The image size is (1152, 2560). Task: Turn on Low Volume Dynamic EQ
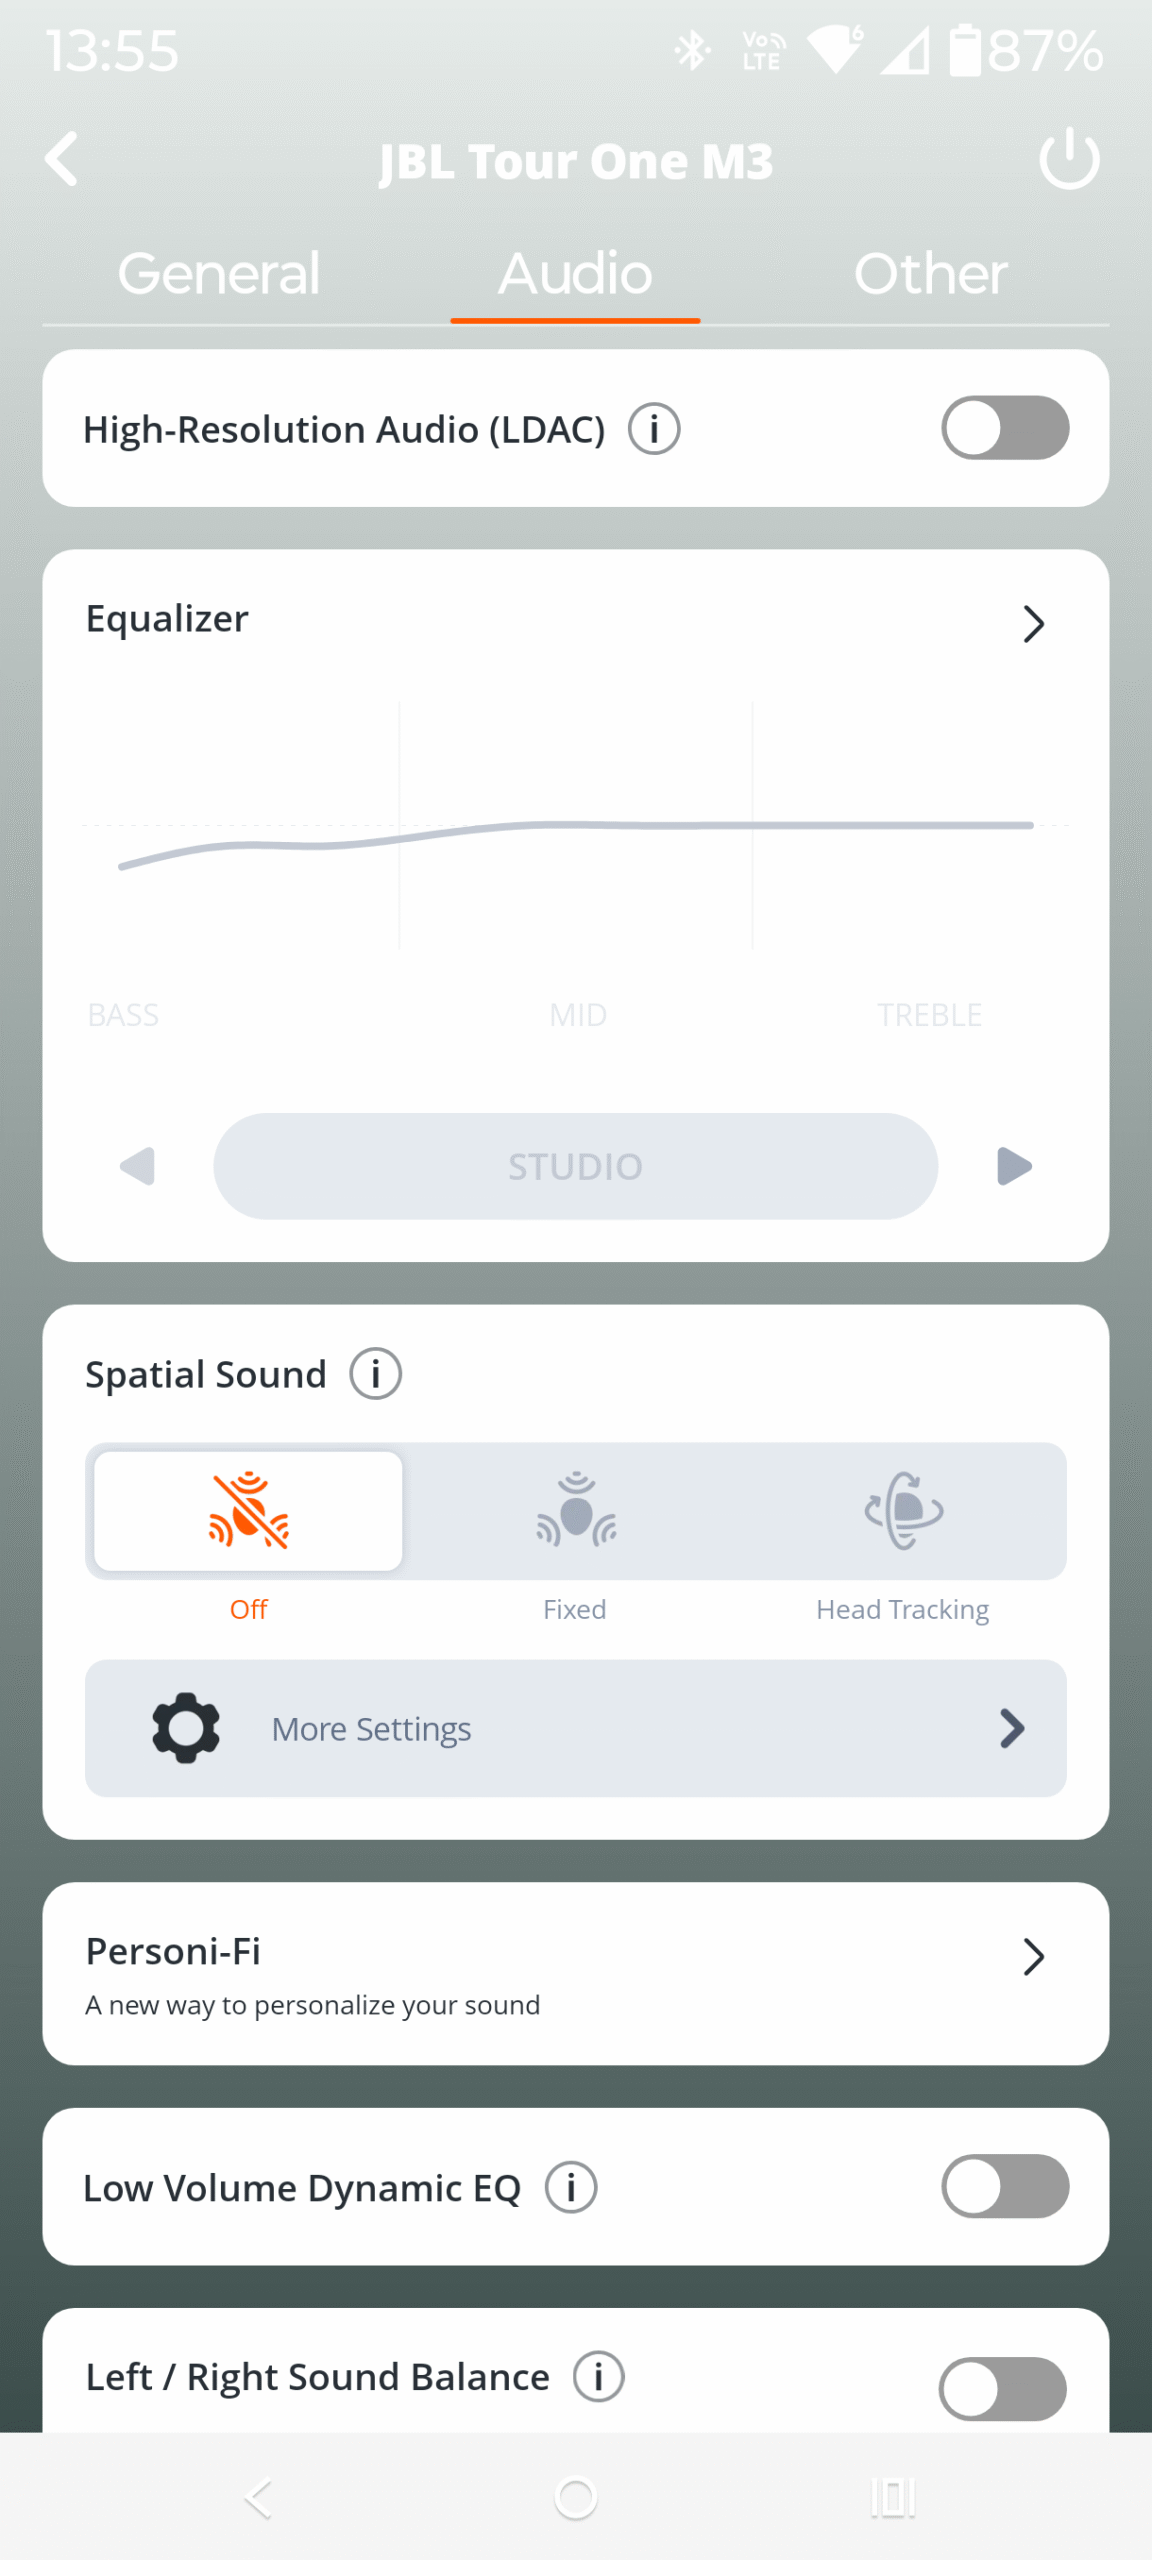pyautogui.click(x=1005, y=2186)
